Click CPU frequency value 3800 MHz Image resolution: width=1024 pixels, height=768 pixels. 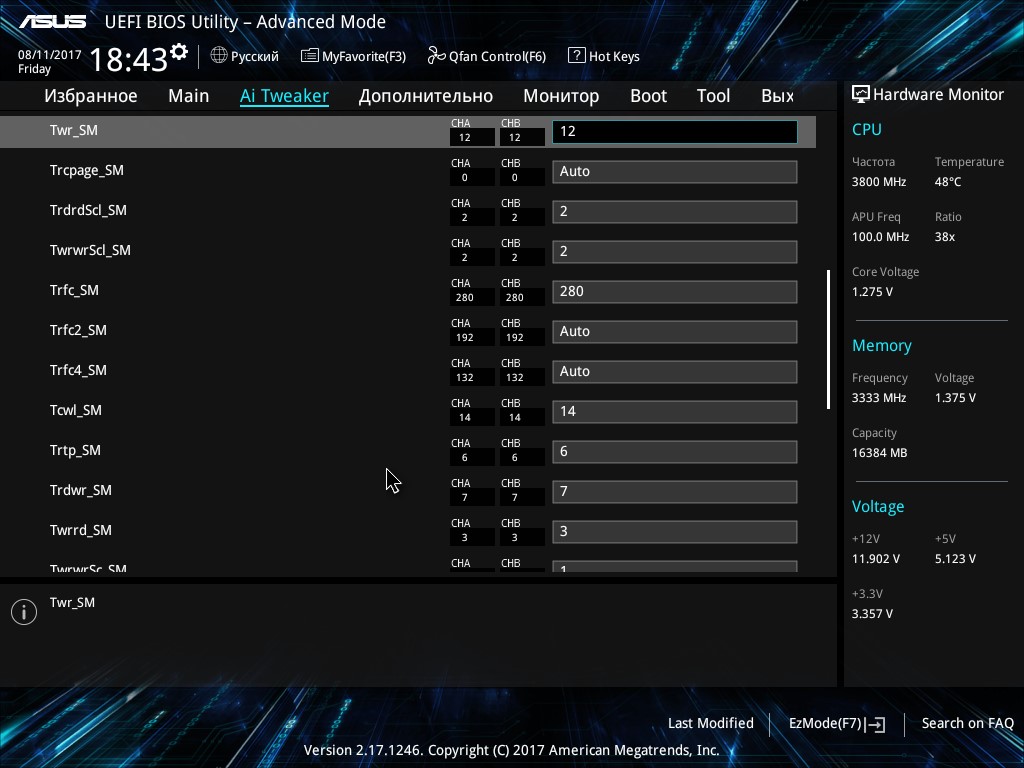[879, 182]
